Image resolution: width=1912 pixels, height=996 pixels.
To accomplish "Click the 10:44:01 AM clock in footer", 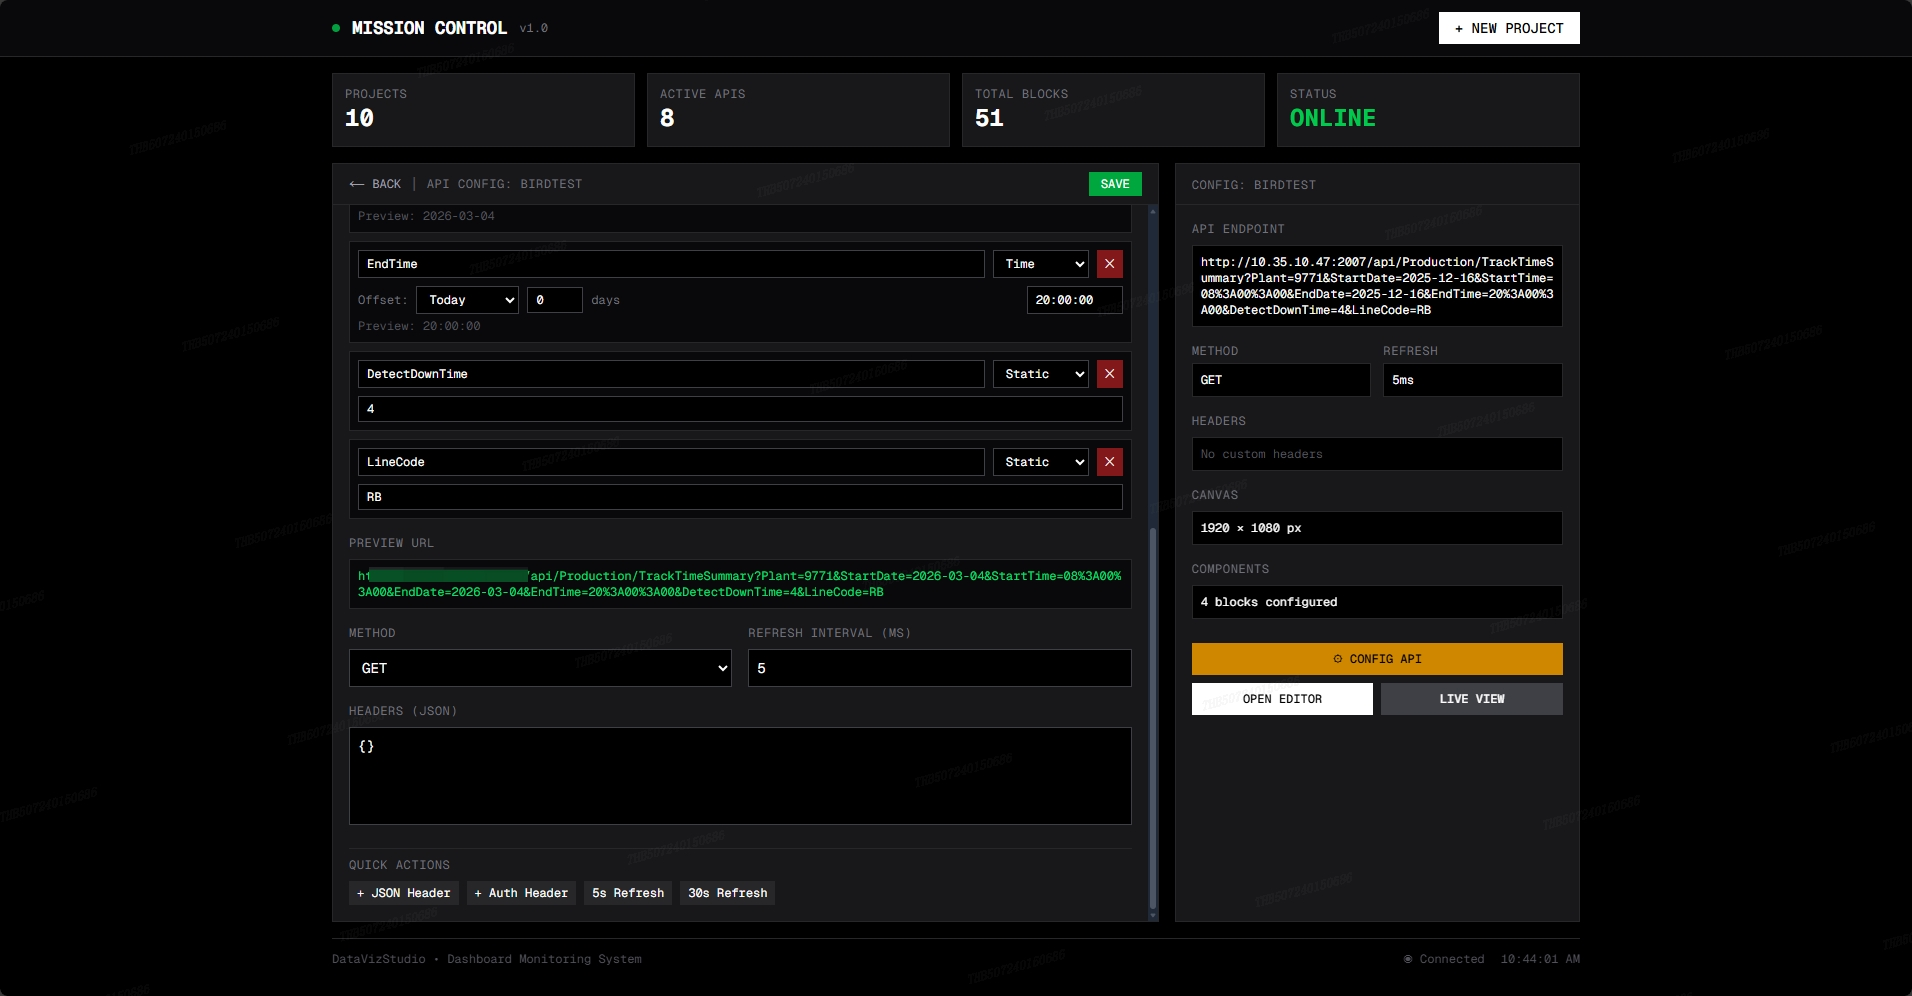I will 1540,959.
